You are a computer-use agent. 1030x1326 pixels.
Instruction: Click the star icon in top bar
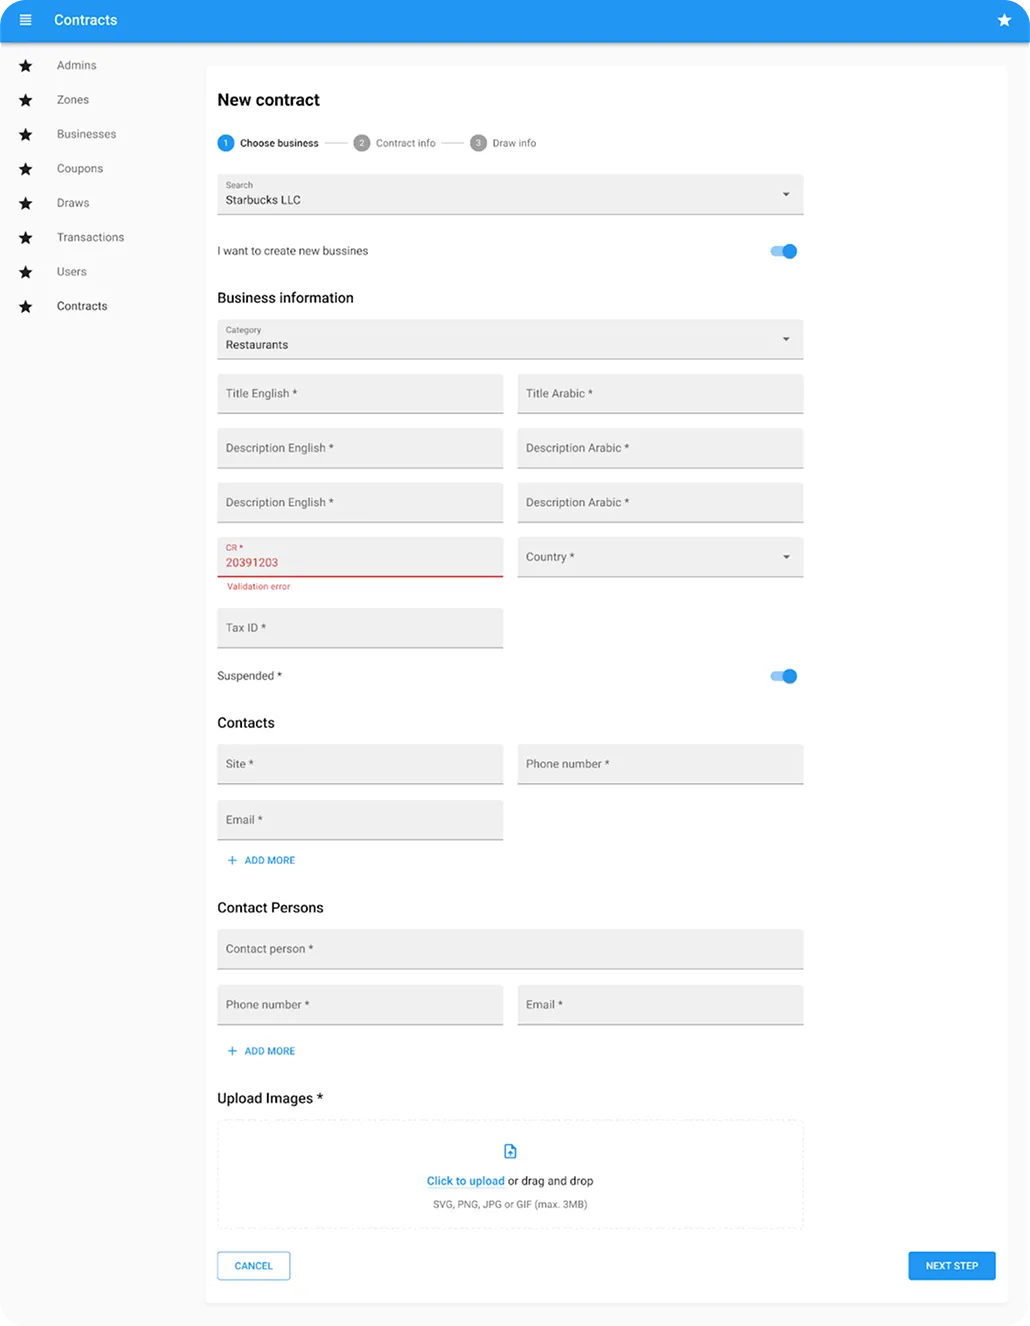tap(1004, 20)
